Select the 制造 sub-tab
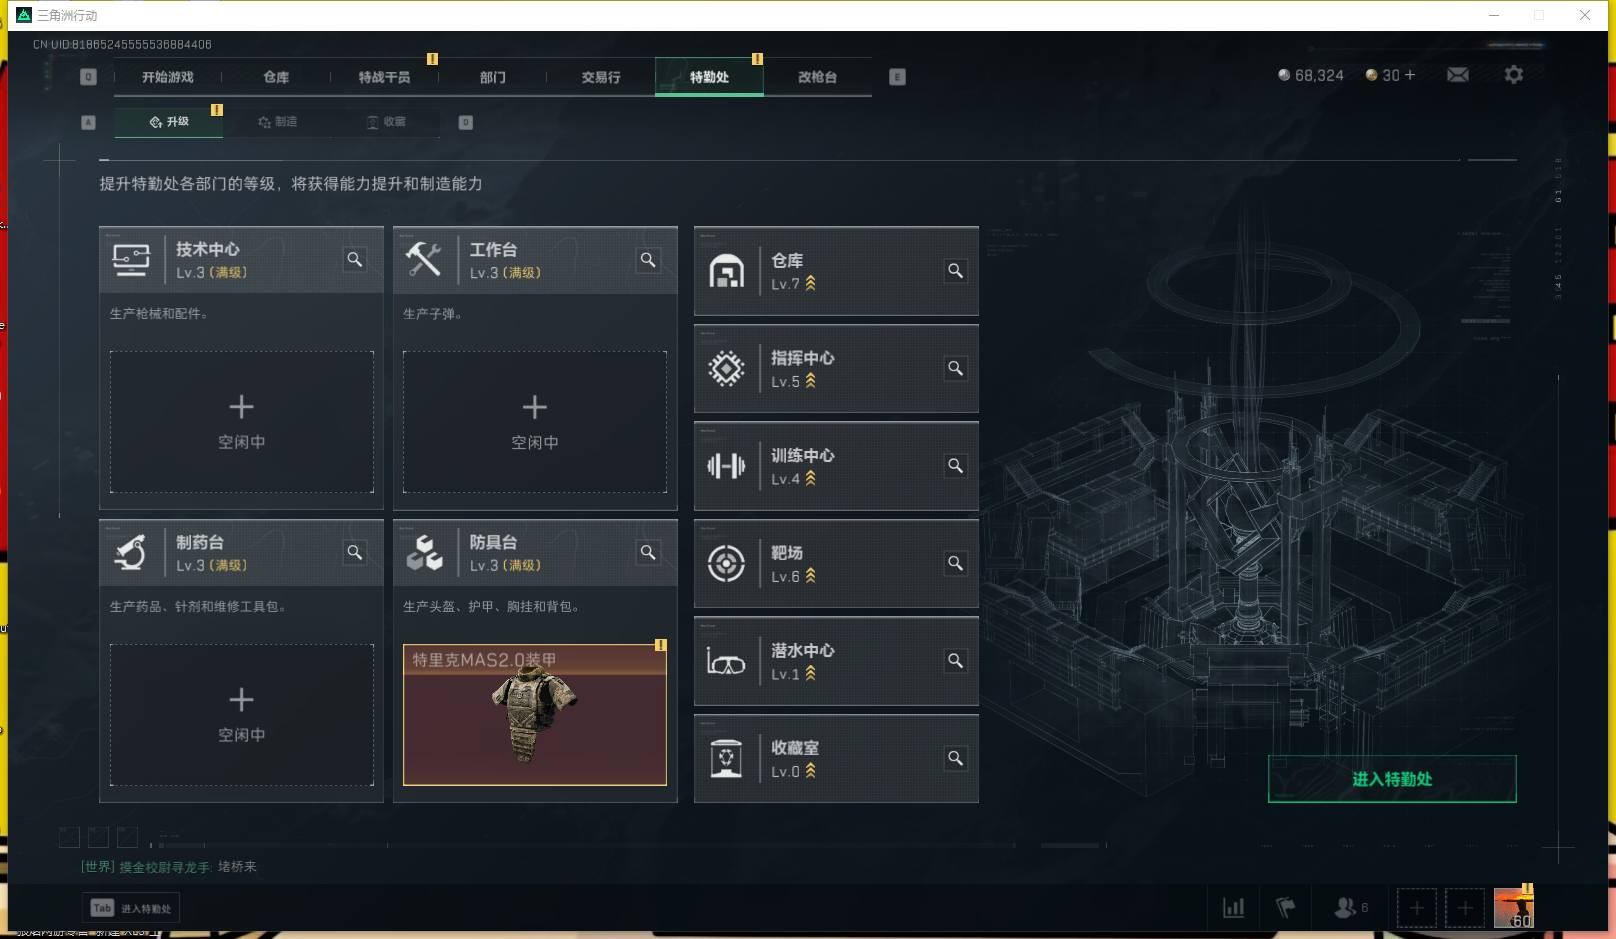The width and height of the screenshot is (1616, 939). [277, 122]
